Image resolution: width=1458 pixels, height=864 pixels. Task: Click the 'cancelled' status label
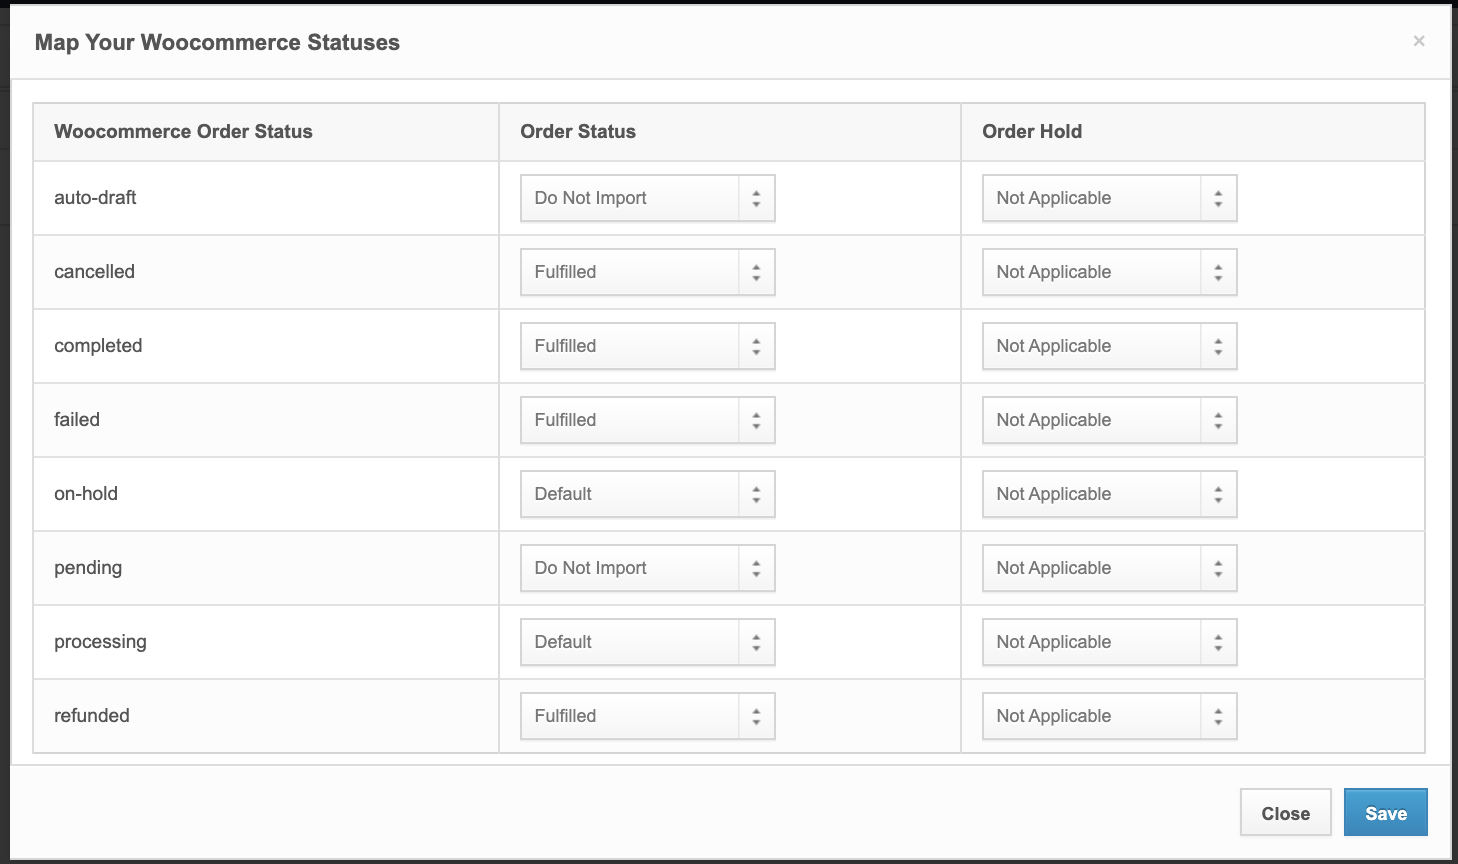[94, 271]
